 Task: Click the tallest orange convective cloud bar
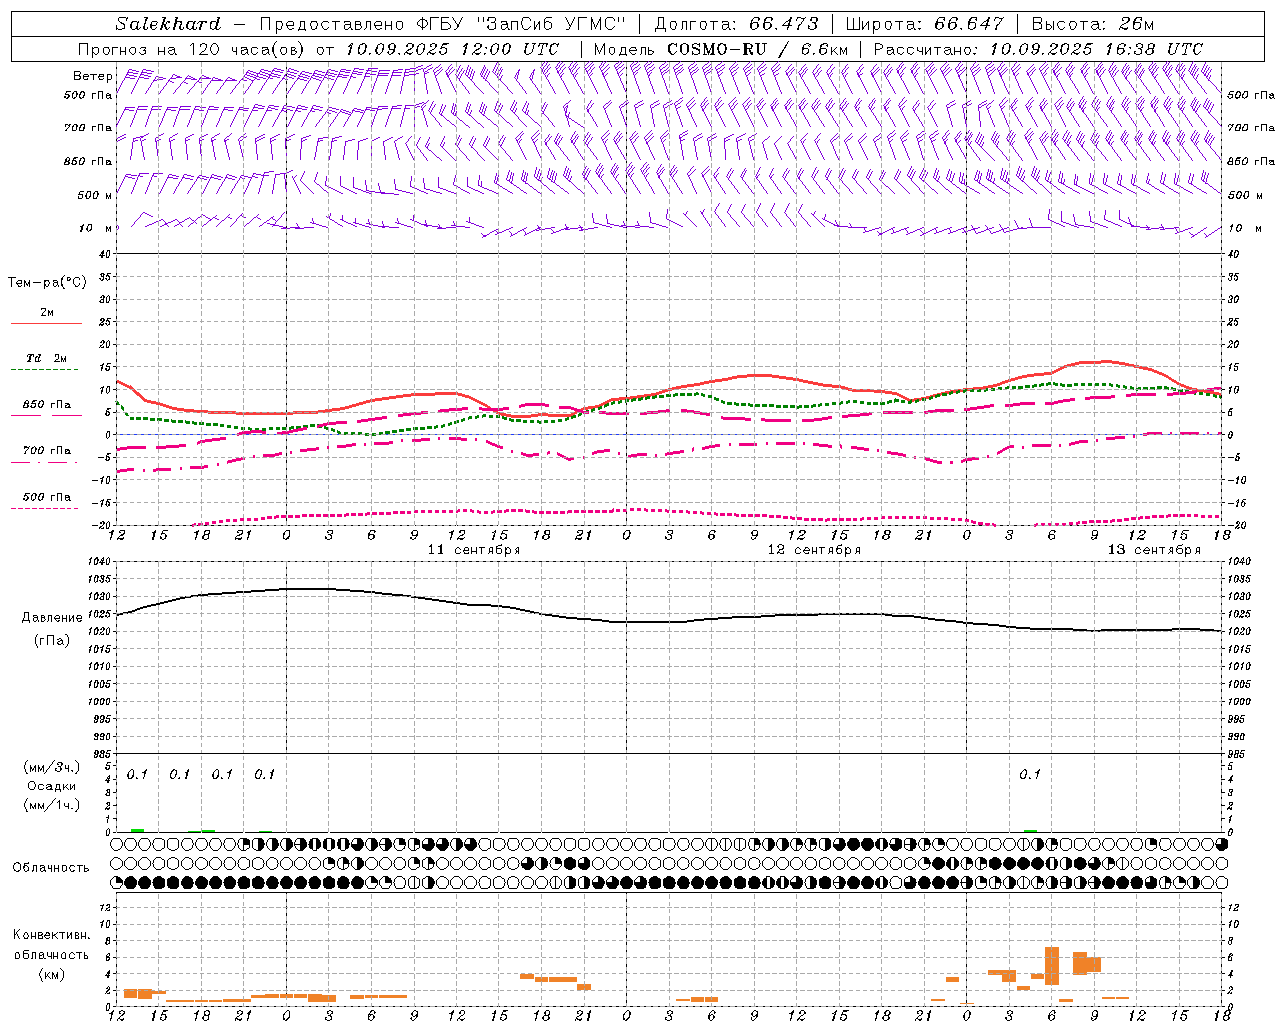click(1052, 966)
